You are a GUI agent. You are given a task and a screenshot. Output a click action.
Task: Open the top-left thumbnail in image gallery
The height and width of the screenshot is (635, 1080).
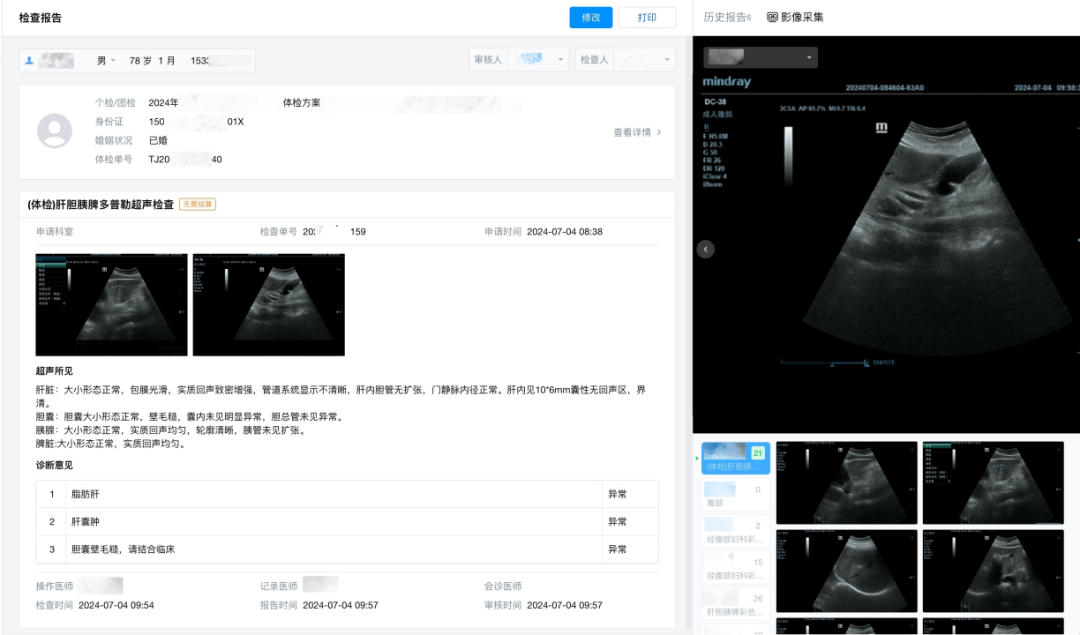tap(846, 483)
